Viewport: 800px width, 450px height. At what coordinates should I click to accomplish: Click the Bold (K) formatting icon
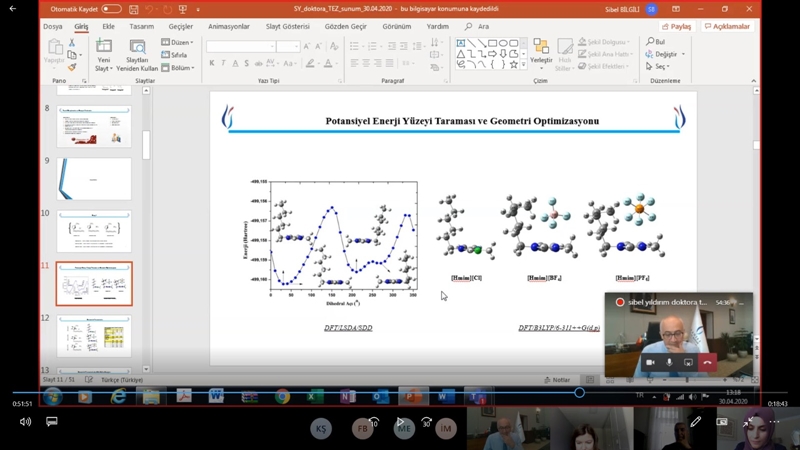click(x=212, y=63)
